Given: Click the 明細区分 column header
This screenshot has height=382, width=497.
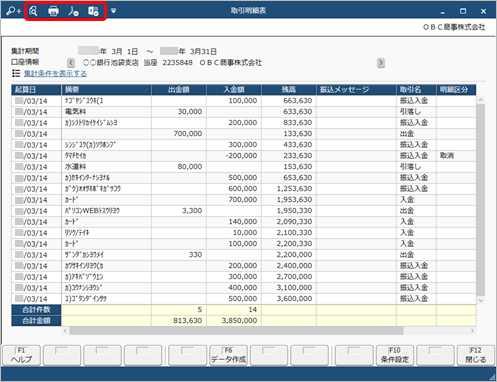Looking at the screenshot, I should pos(456,90).
